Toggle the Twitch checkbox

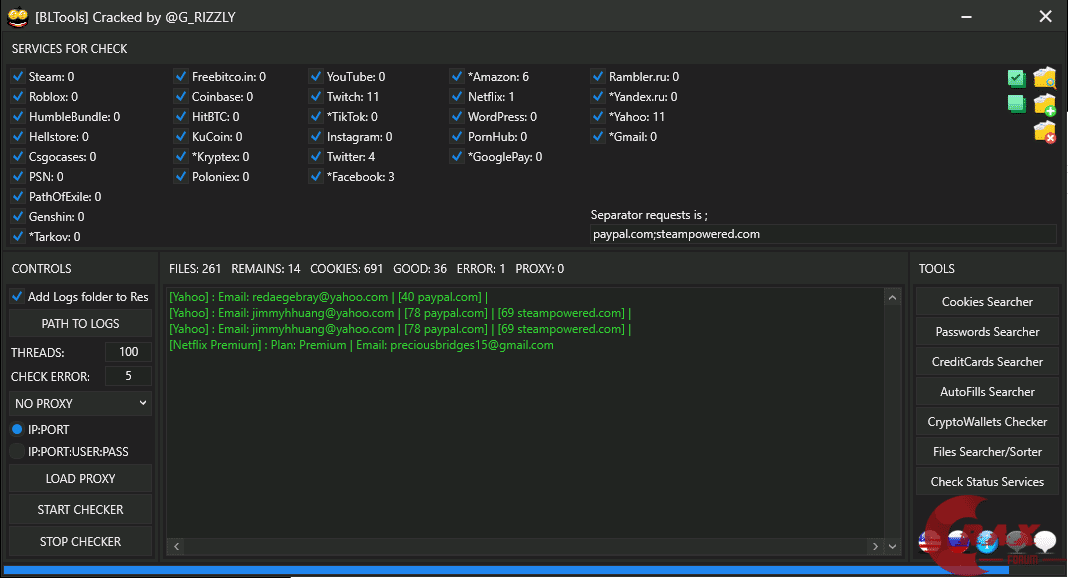[316, 96]
